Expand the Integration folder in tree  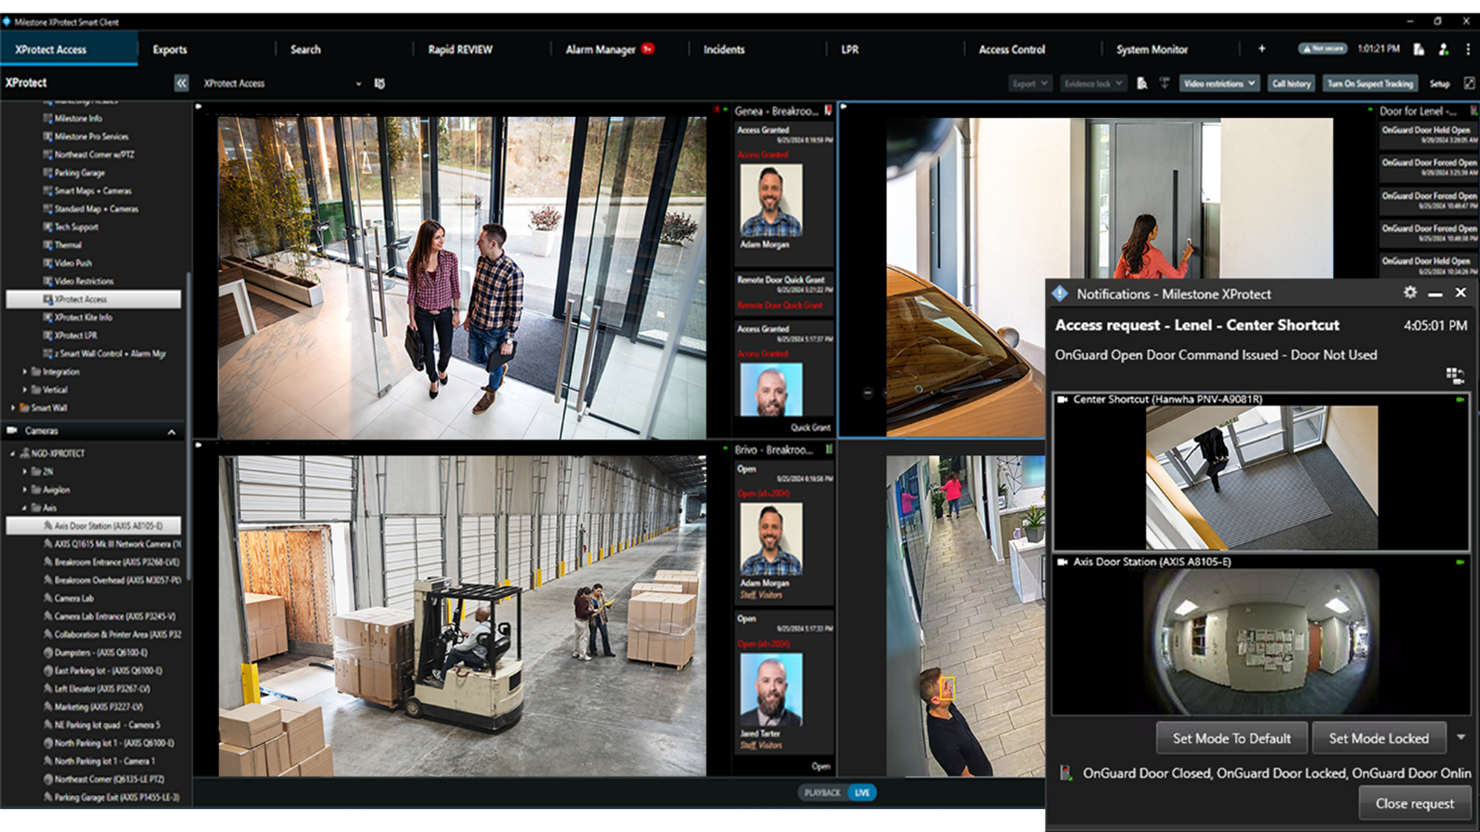tap(25, 372)
